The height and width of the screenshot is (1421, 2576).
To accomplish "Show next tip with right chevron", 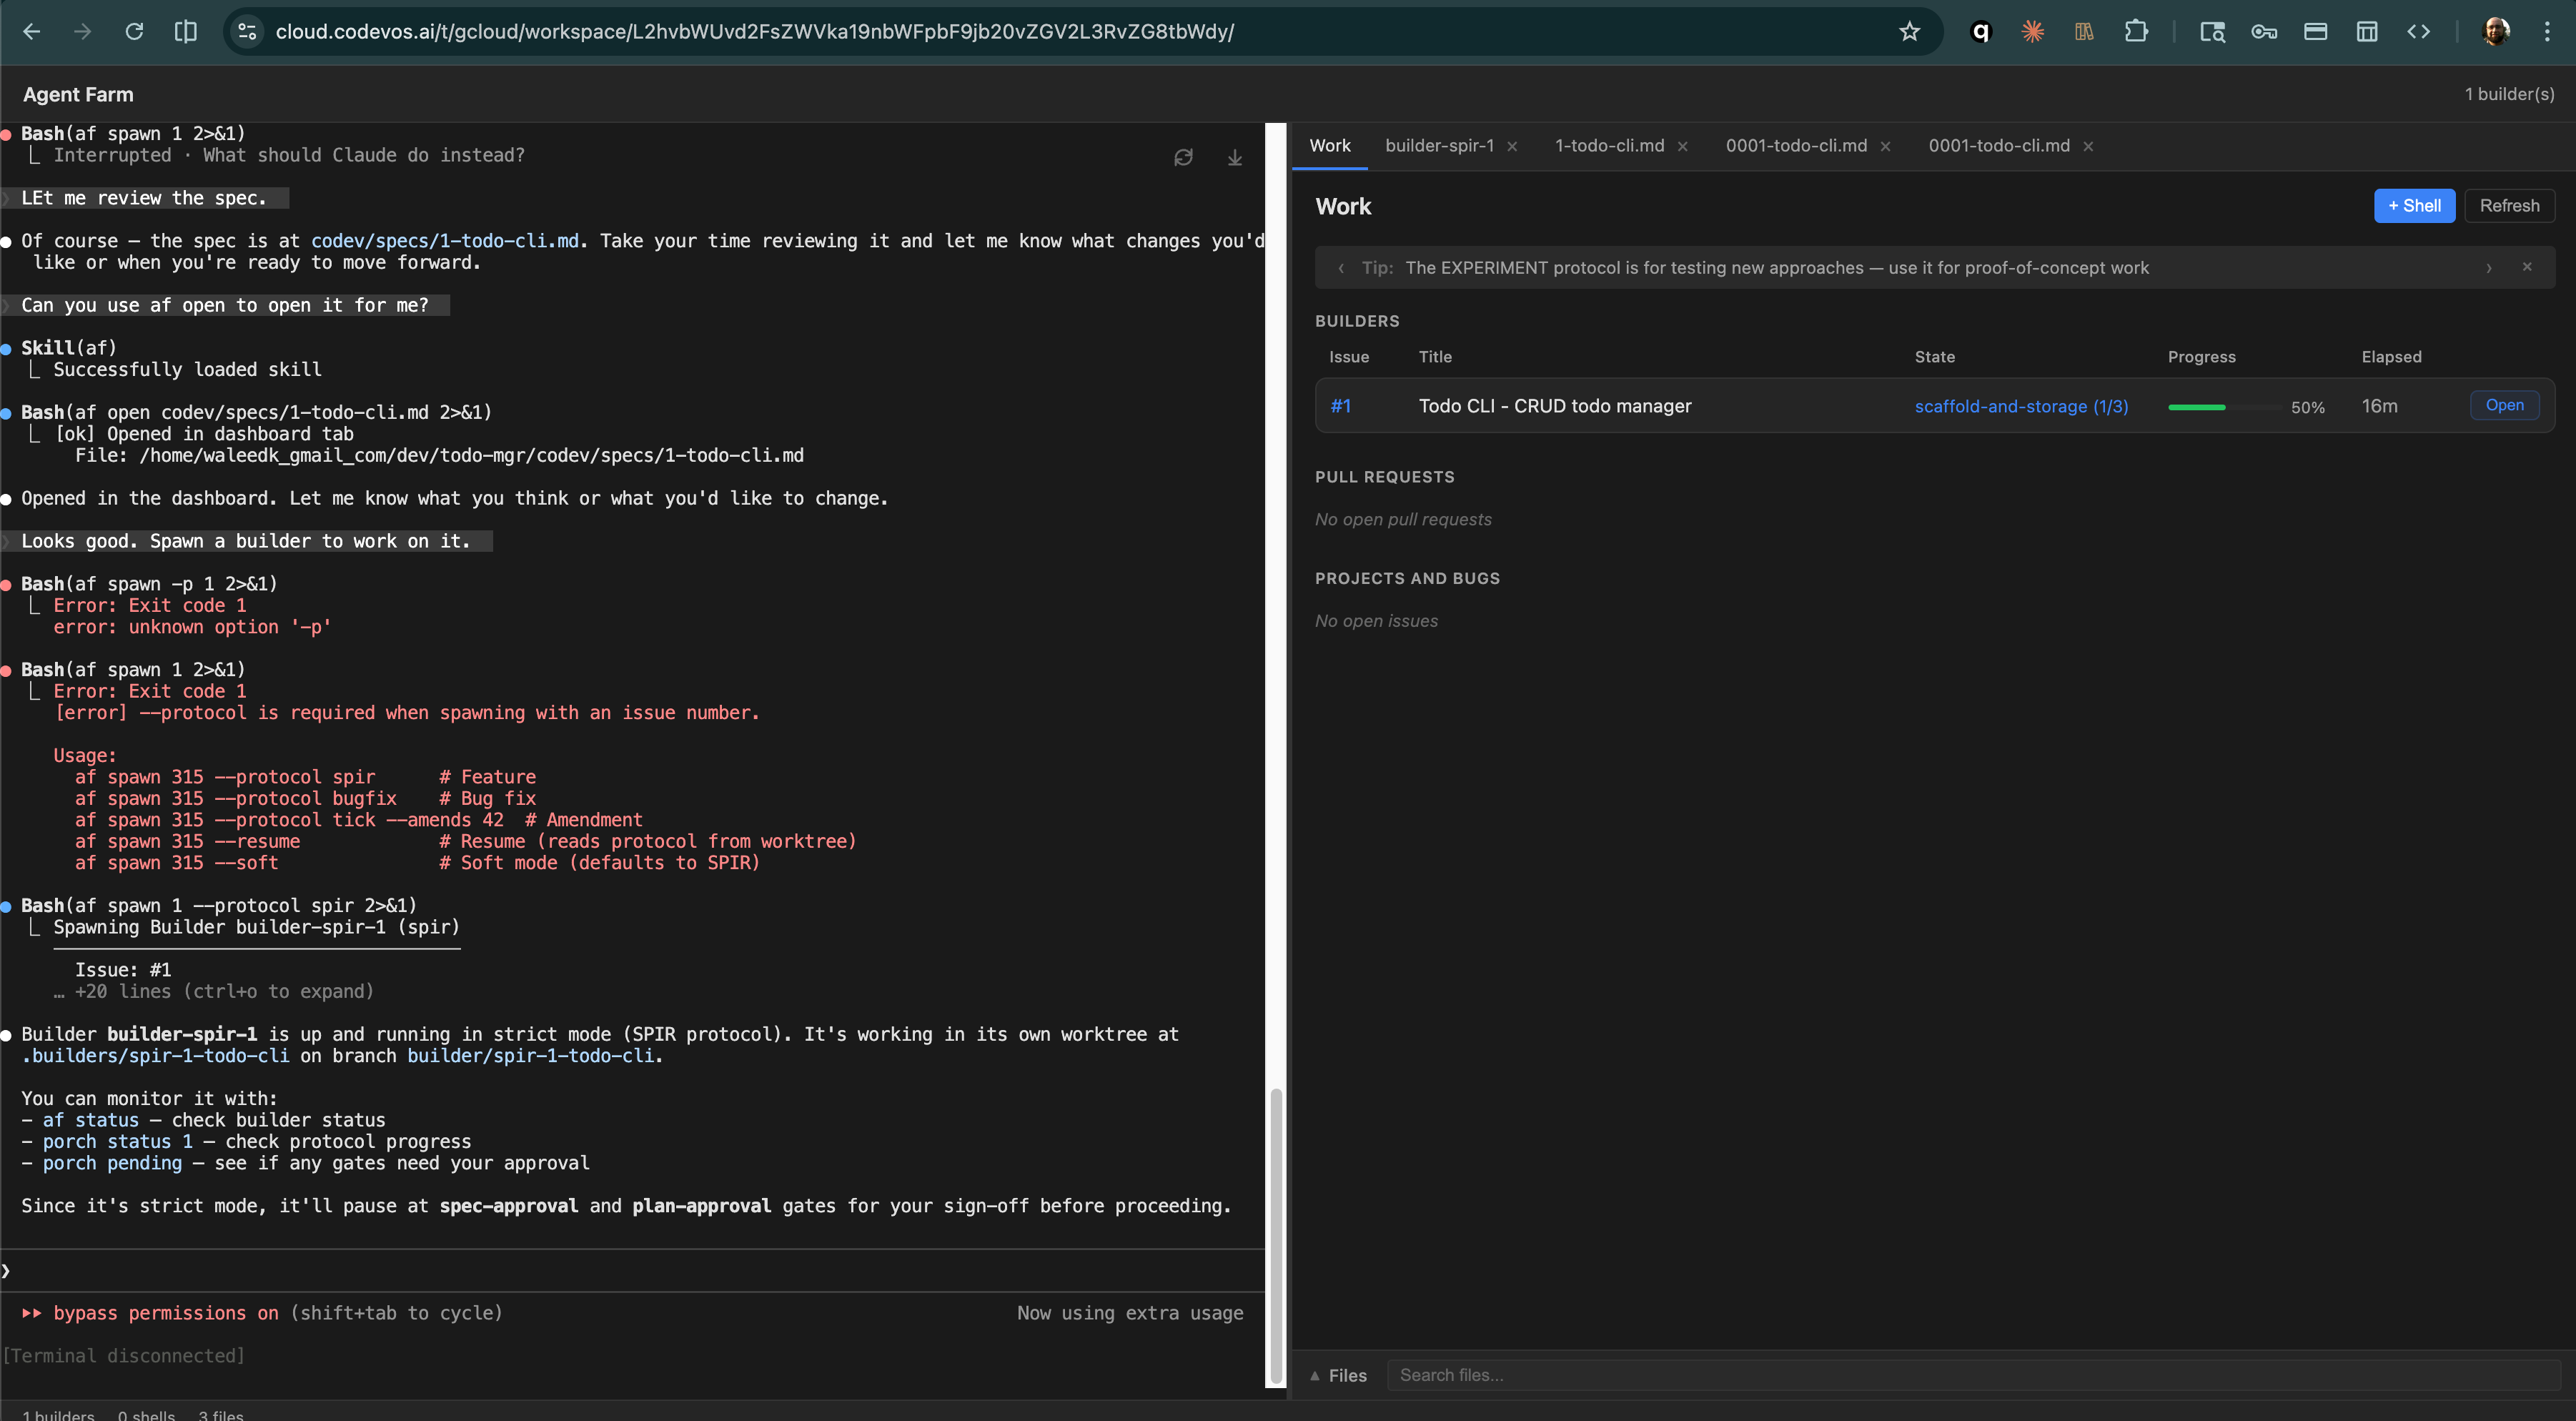I will pos(2489,268).
